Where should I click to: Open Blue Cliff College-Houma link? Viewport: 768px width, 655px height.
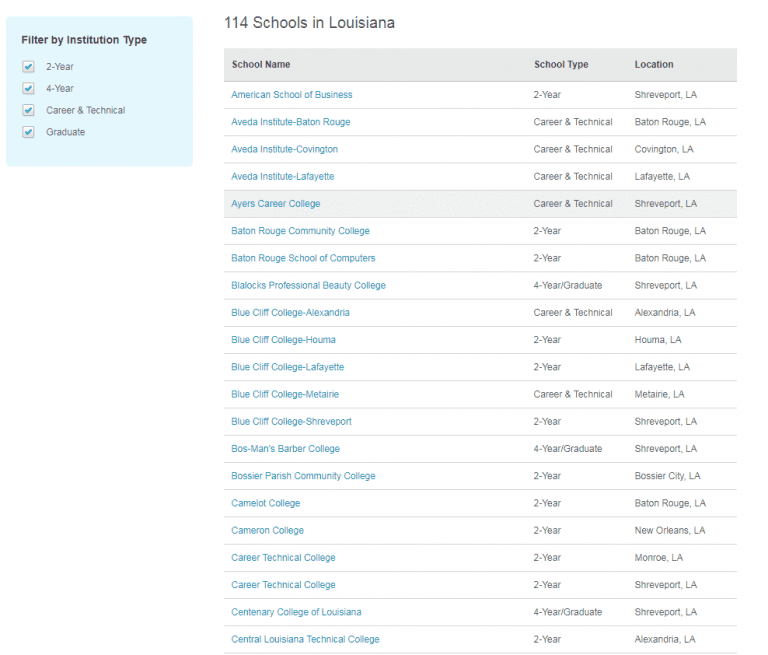coord(283,340)
